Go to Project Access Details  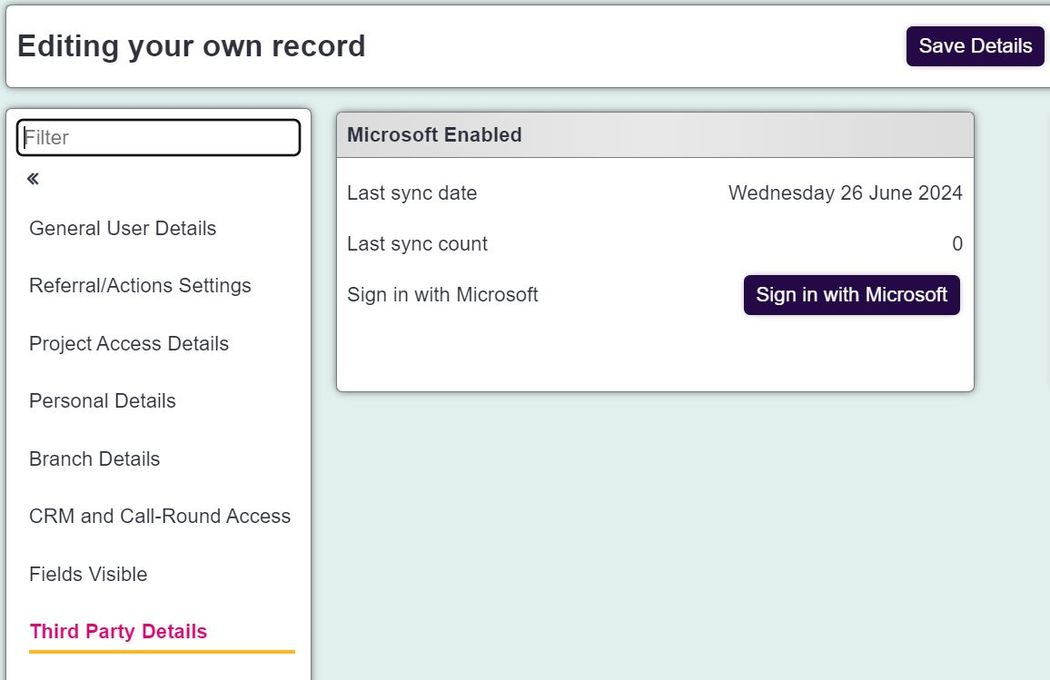pos(129,344)
